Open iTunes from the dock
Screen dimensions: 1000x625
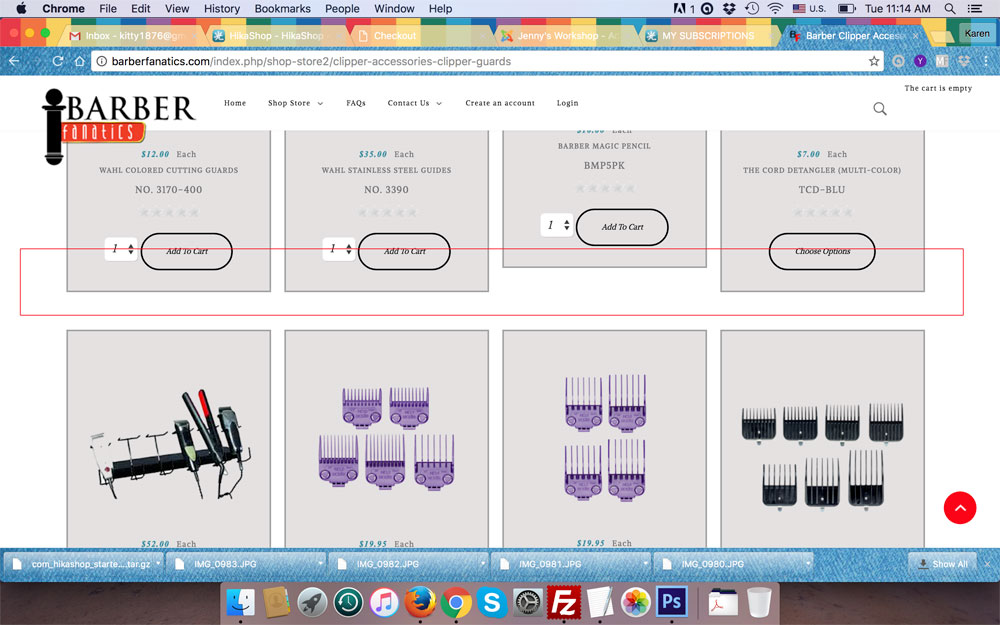(384, 602)
